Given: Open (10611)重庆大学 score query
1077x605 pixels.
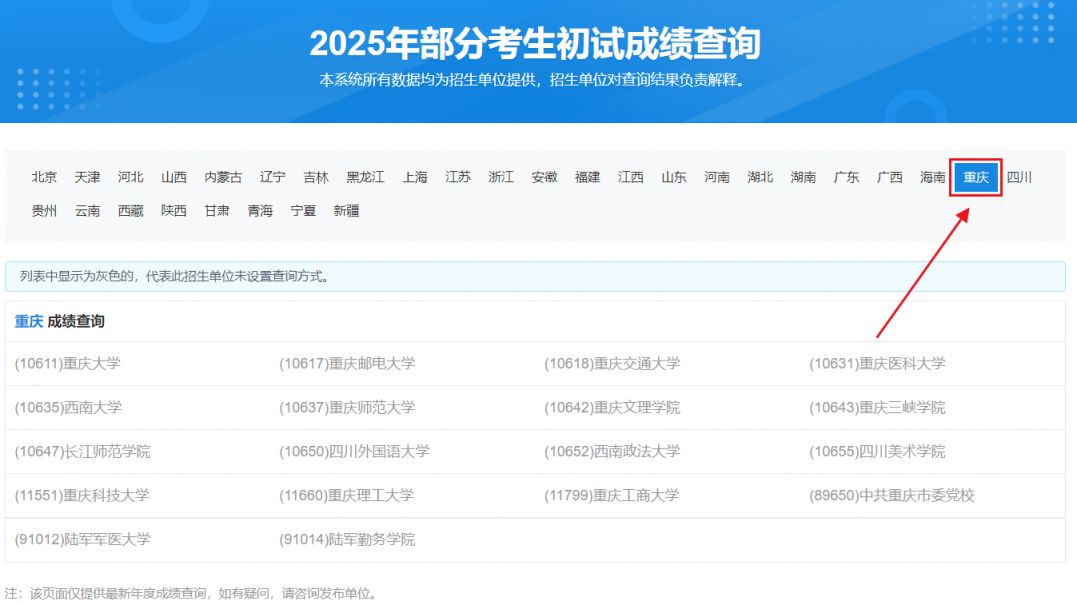Looking at the screenshot, I should [x=67, y=363].
